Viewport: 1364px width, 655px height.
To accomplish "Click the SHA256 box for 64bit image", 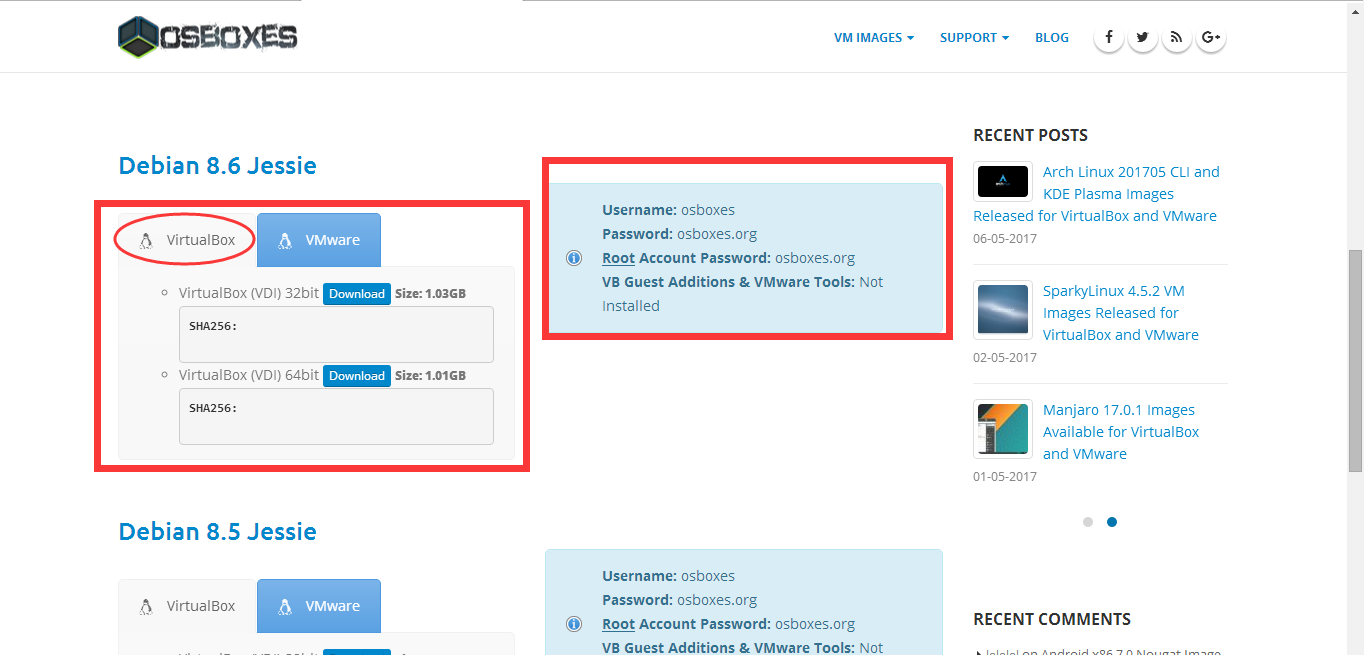I will tap(336, 416).
